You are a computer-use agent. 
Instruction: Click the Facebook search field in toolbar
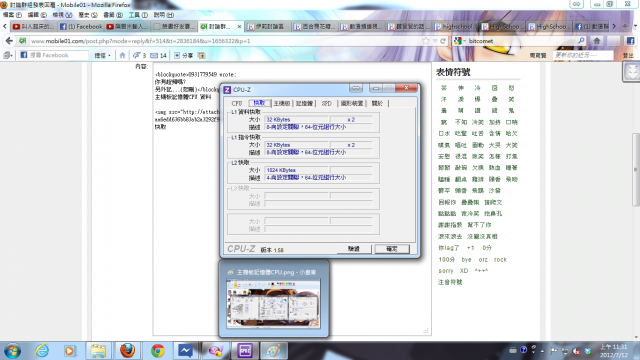53,55
